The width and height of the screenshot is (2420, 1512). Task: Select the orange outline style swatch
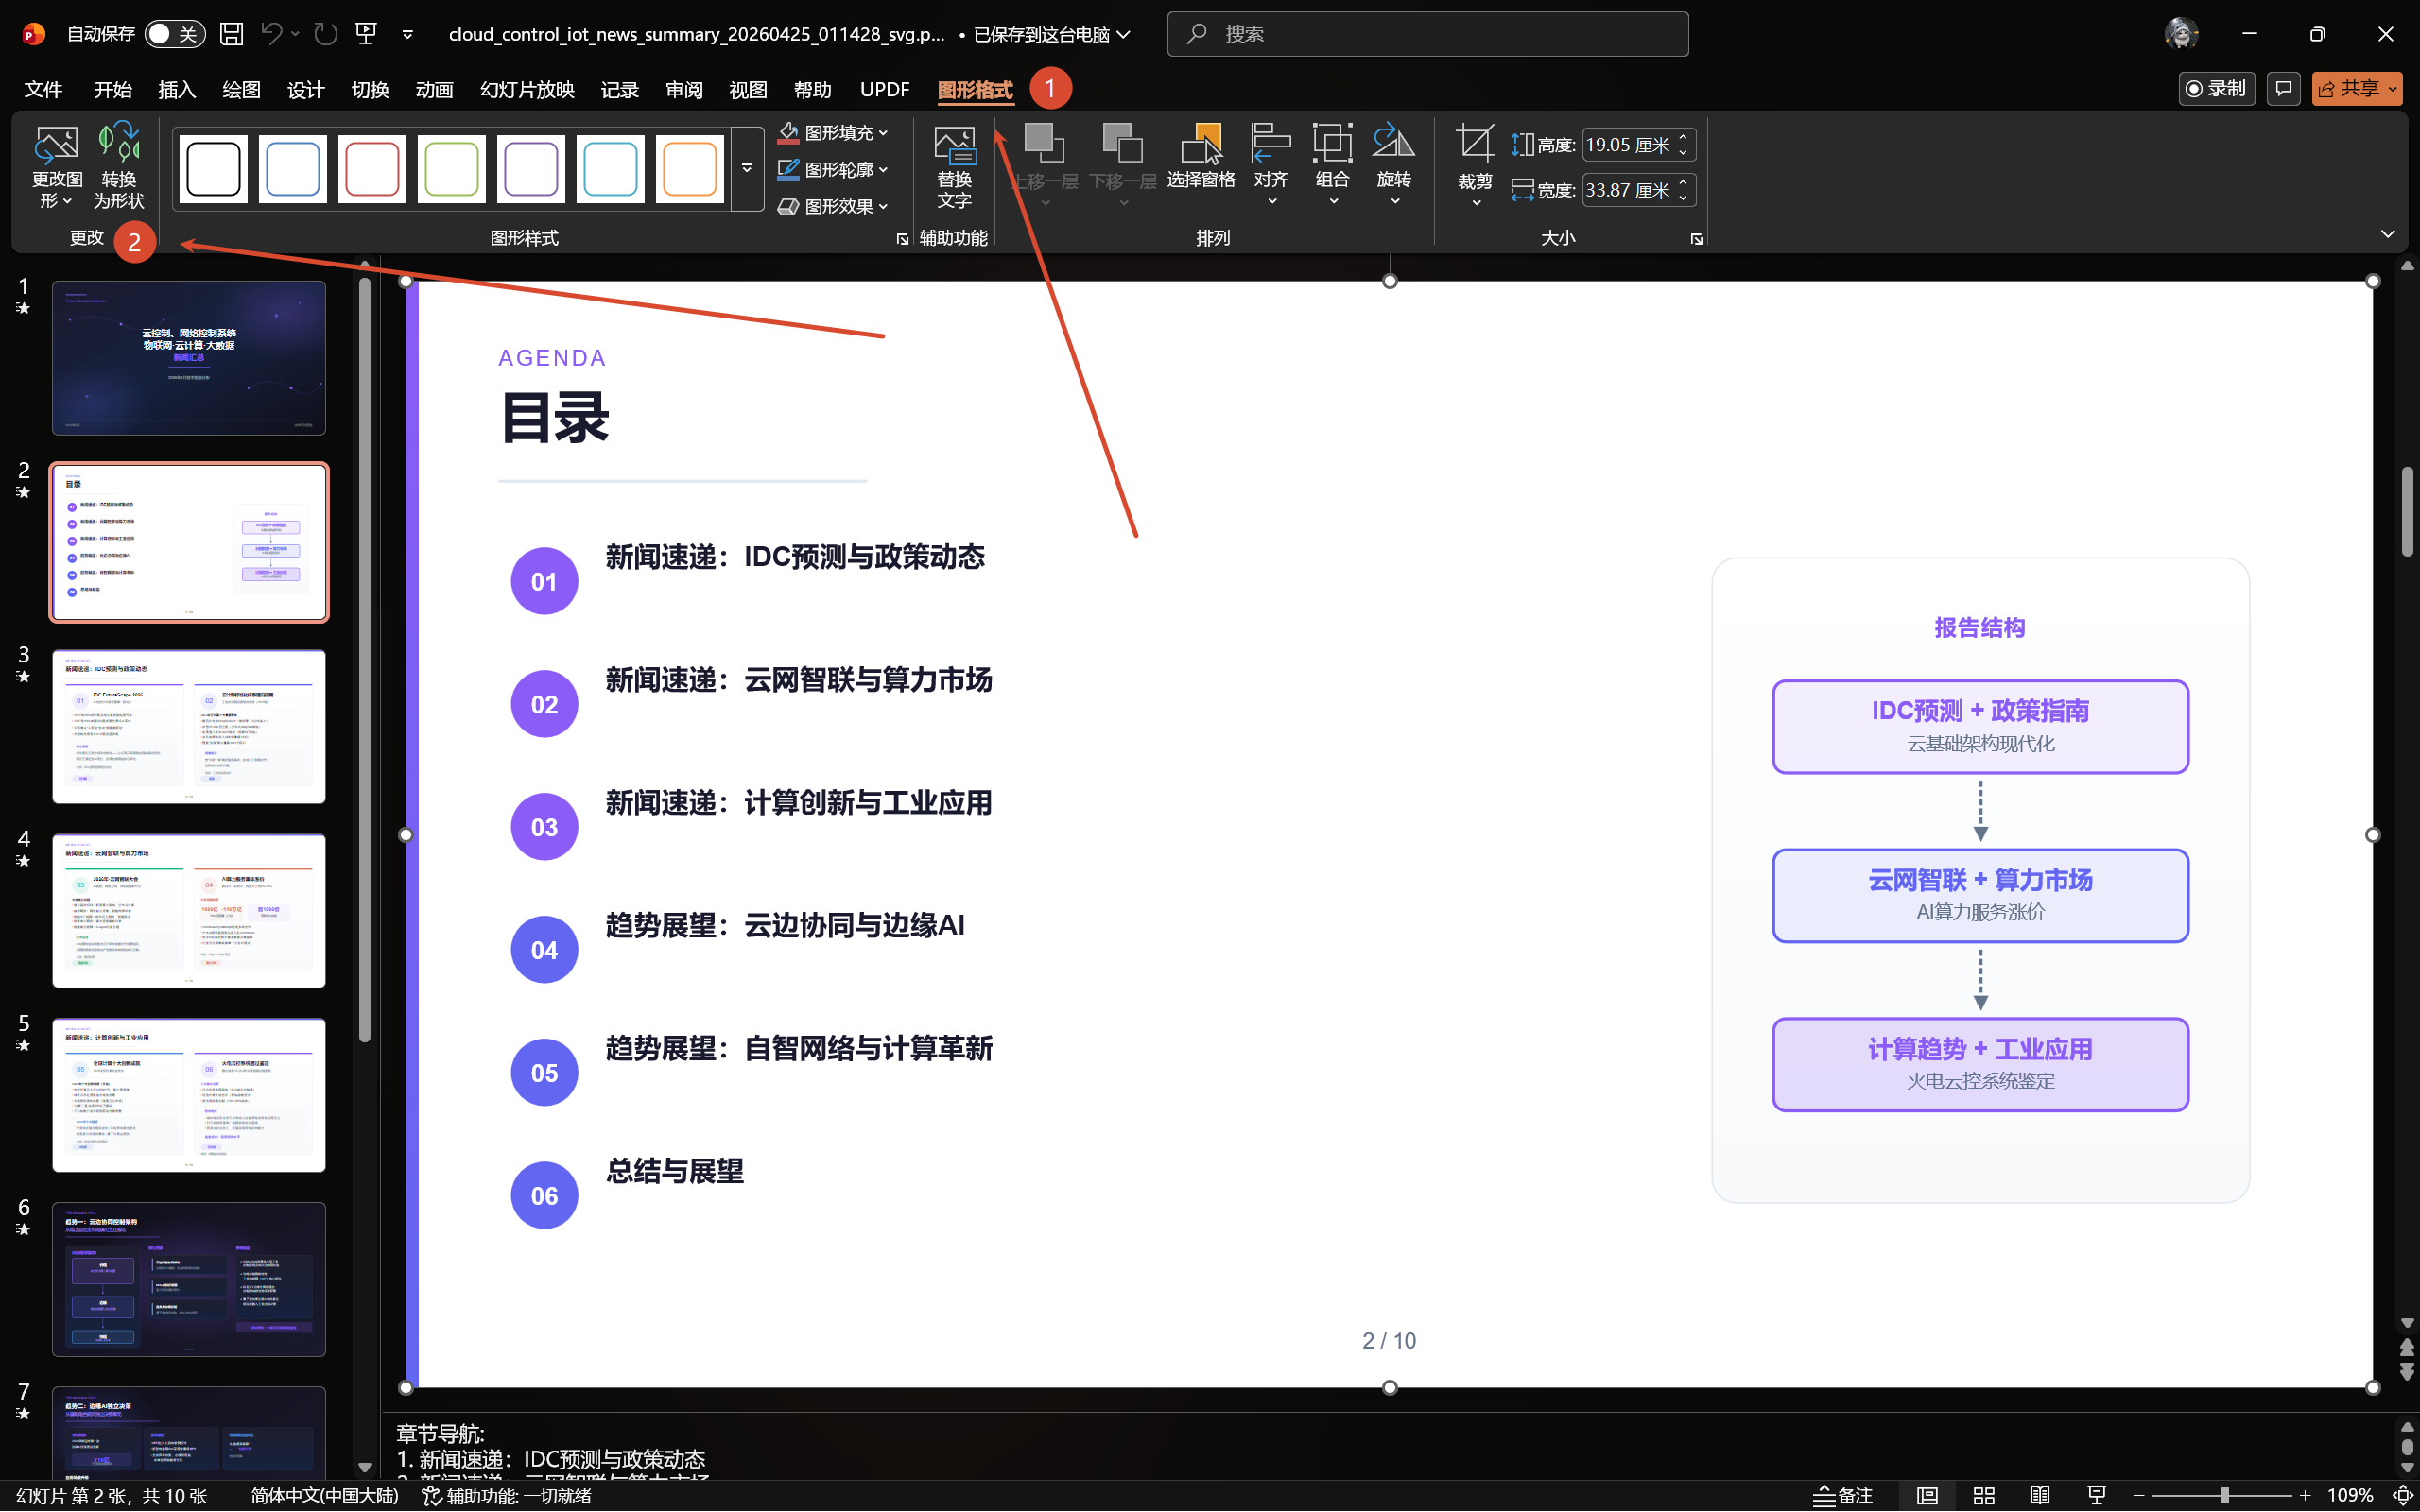(x=689, y=168)
